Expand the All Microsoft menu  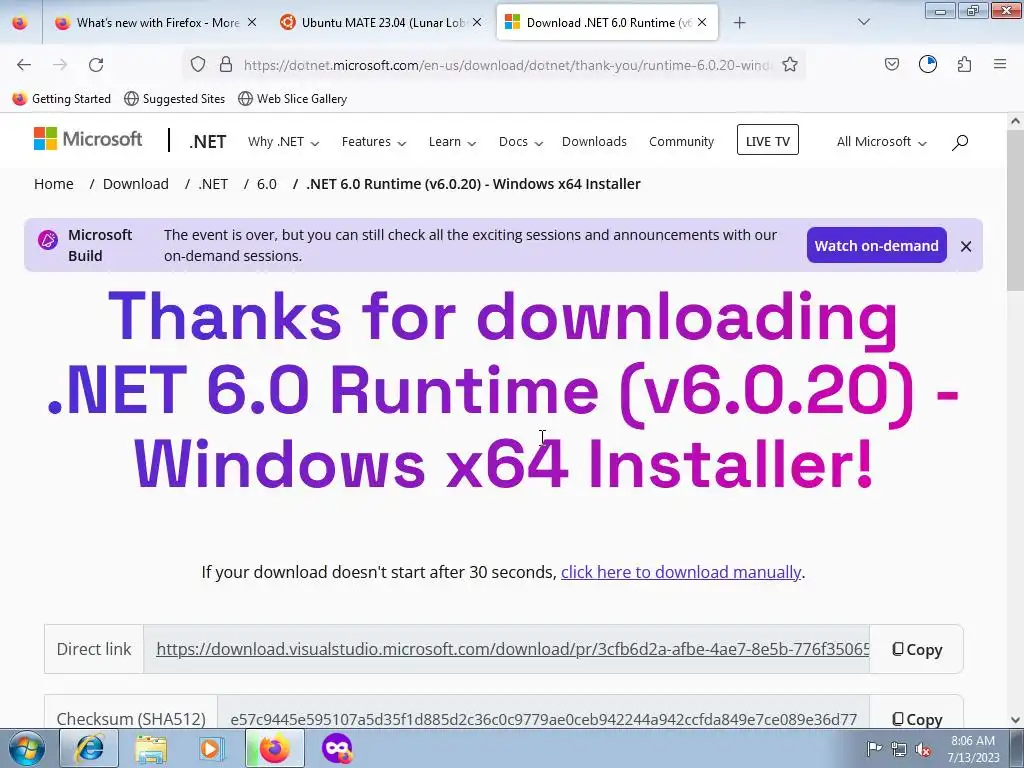click(x=882, y=142)
